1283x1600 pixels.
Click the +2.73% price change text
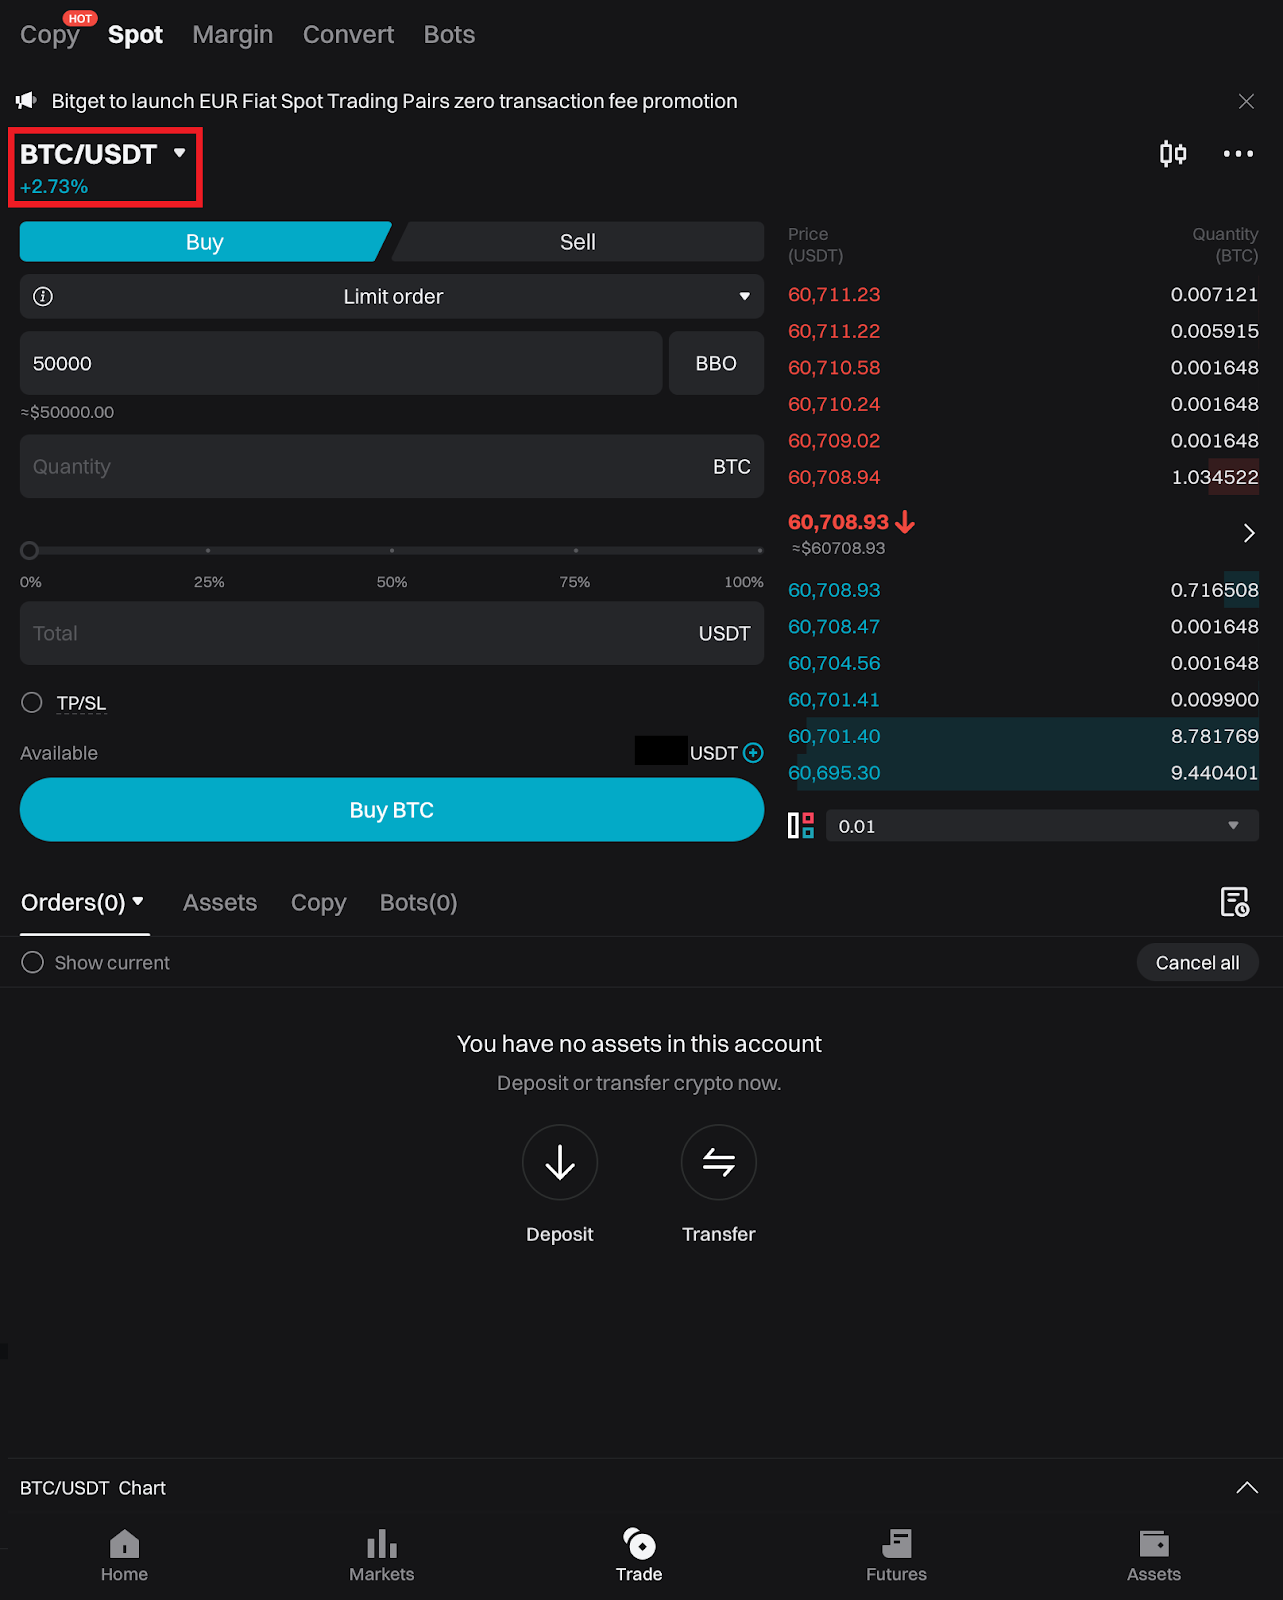(x=54, y=187)
